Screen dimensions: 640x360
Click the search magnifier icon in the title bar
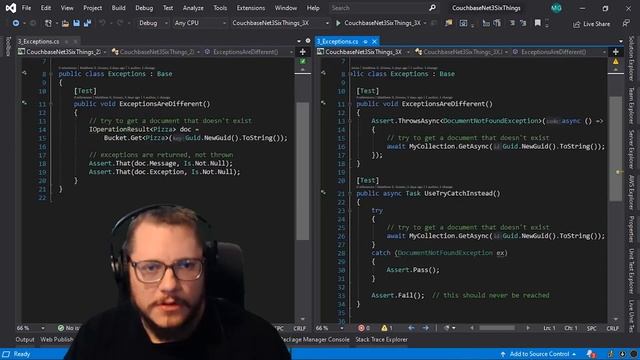pos(432,8)
